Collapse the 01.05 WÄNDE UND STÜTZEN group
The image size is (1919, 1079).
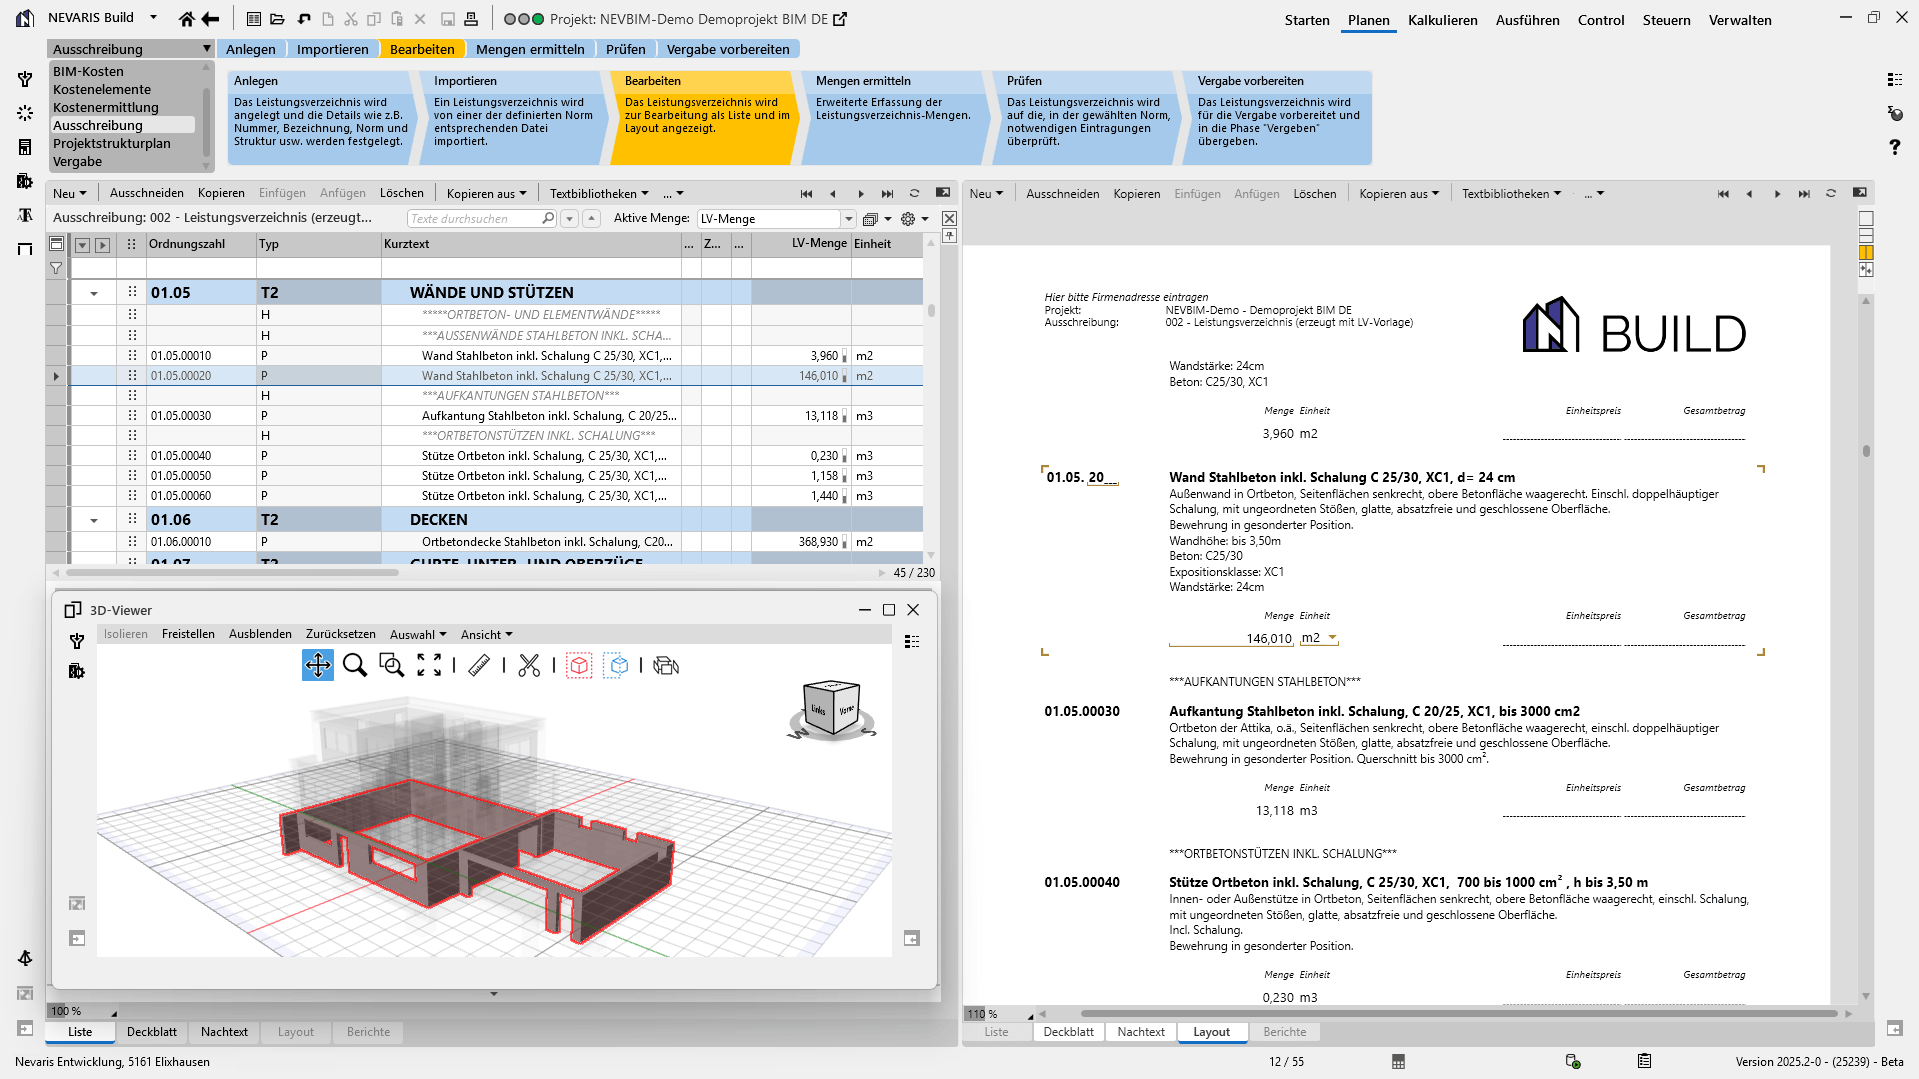94,293
